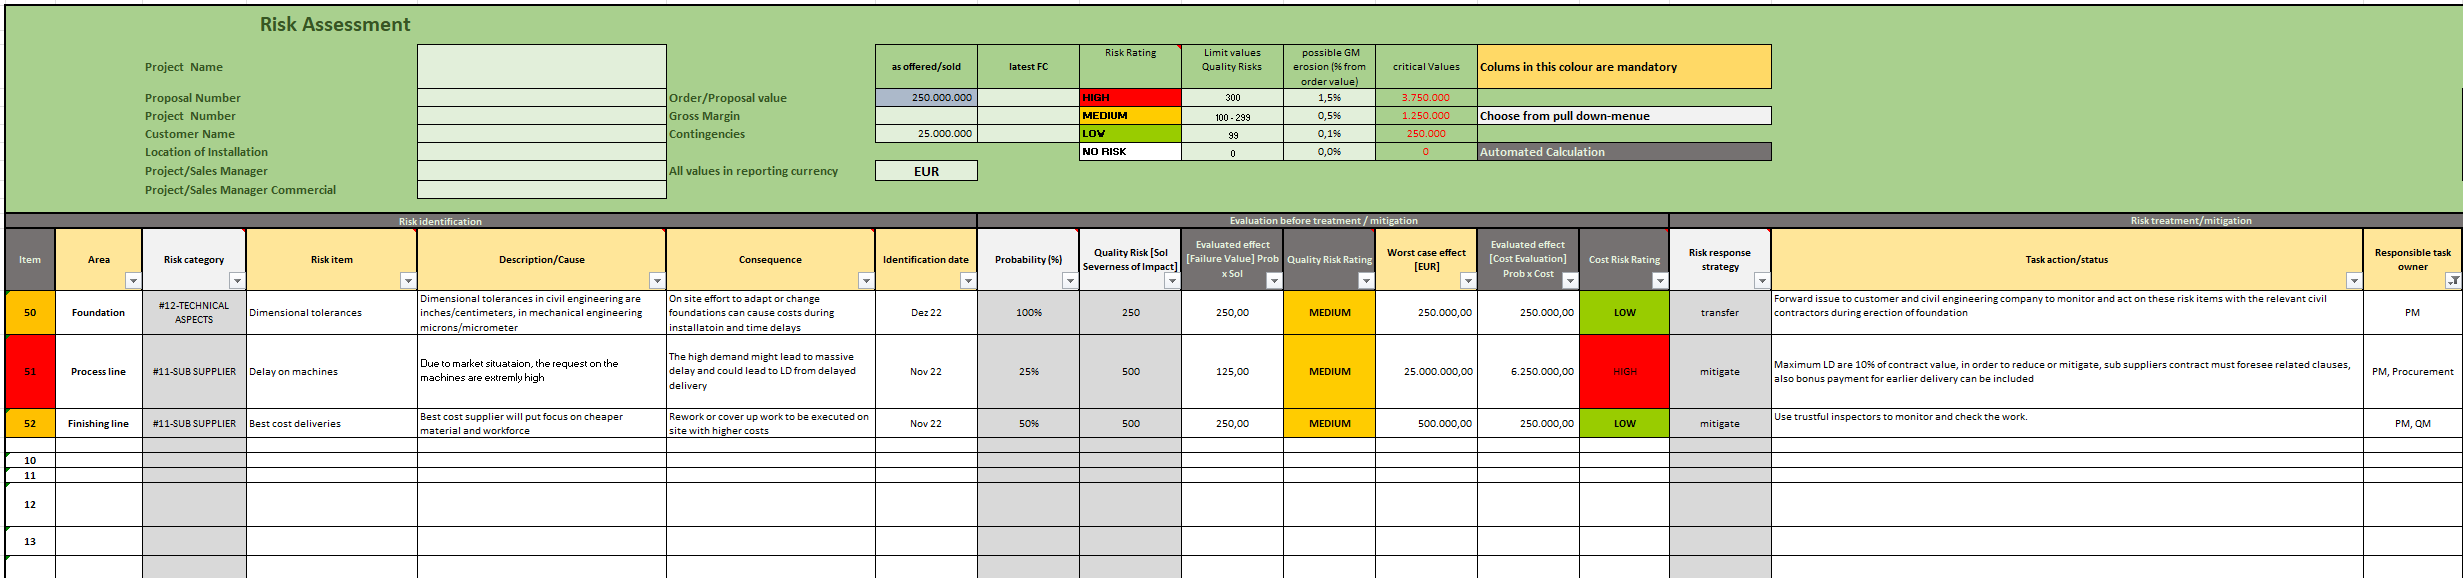Select the red HIGH cost rating for item 51
This screenshot has height=578, width=2463.
[1624, 372]
